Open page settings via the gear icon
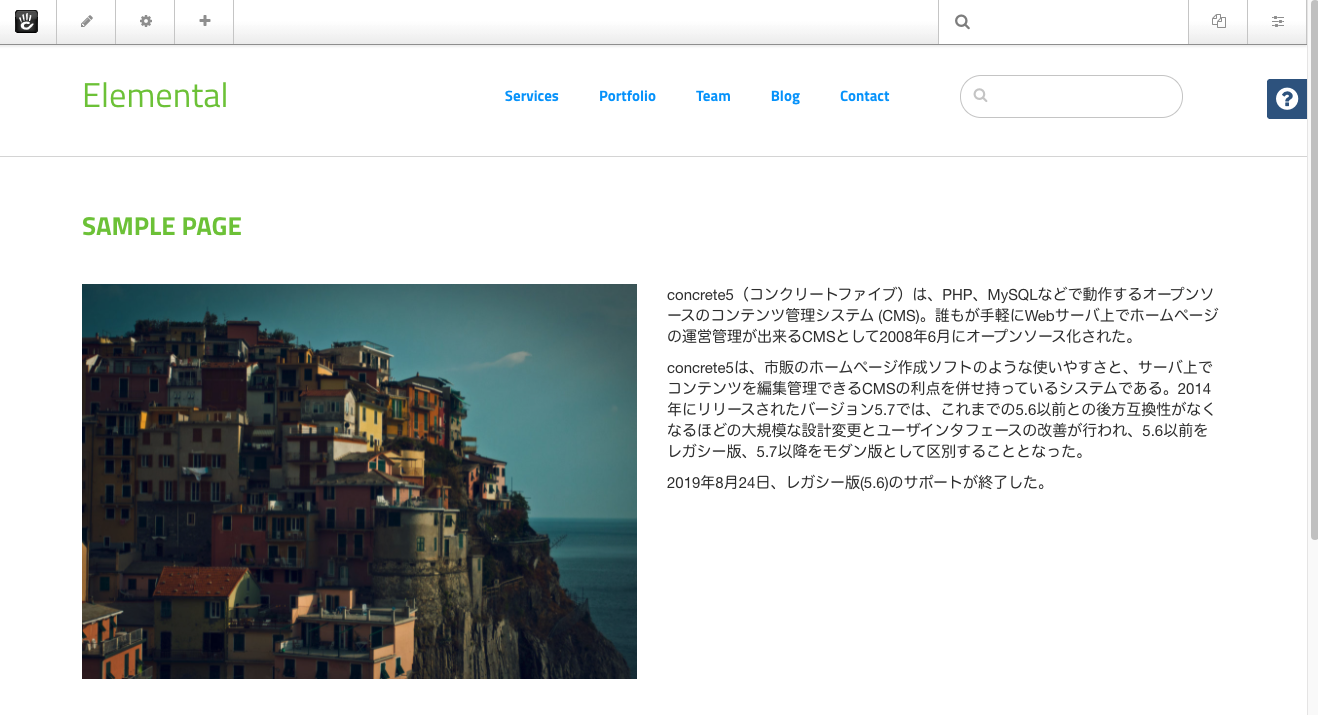The width and height of the screenshot is (1318, 715). click(144, 21)
